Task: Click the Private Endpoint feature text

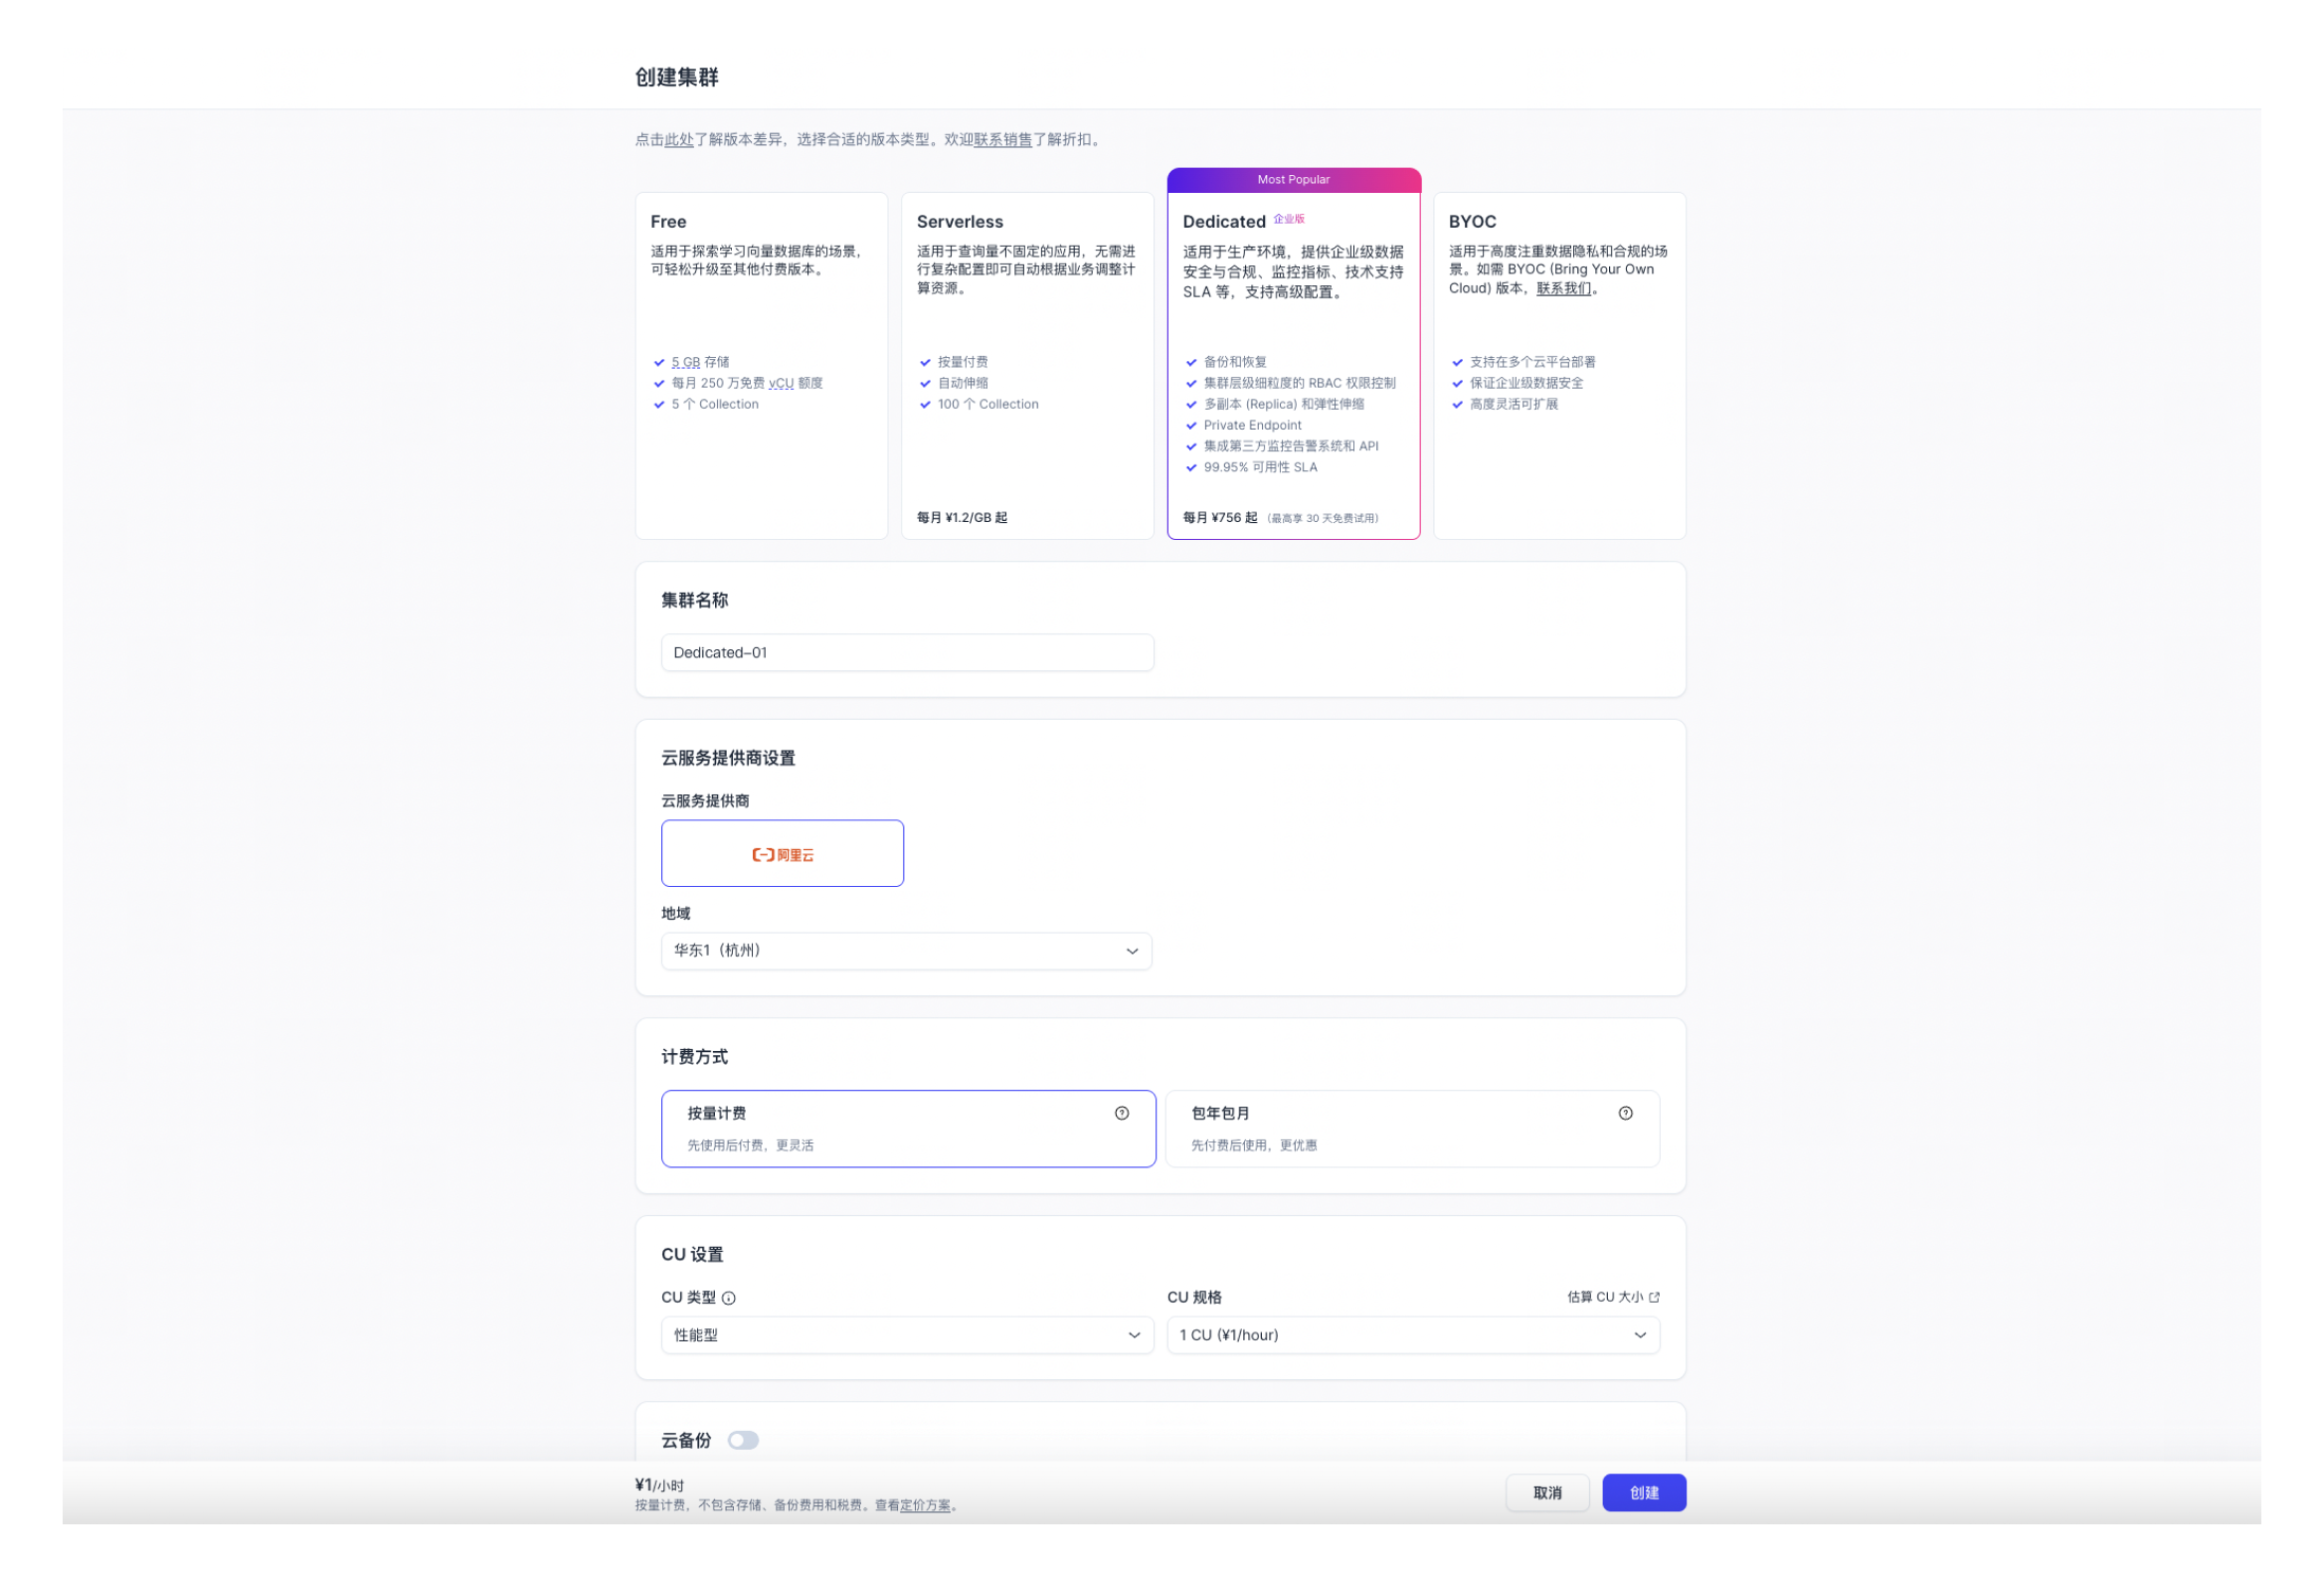Action: 1252,426
